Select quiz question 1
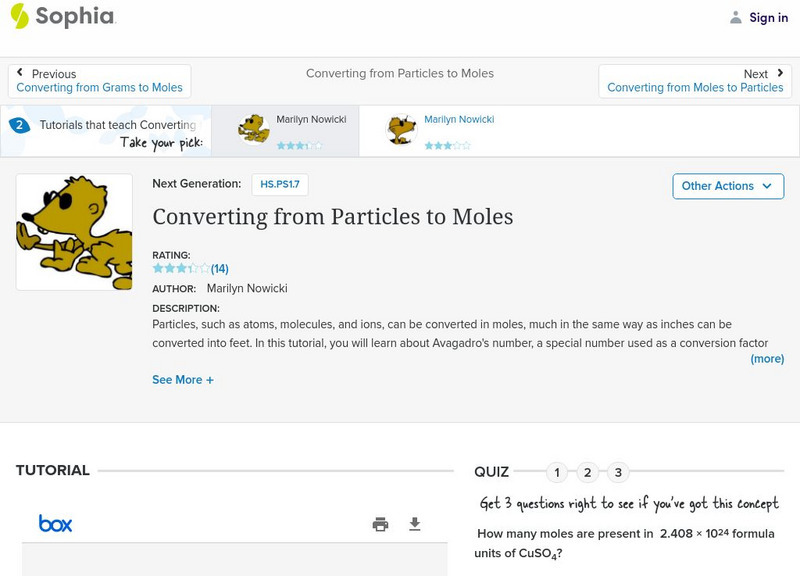The width and height of the screenshot is (800, 576). point(557,472)
